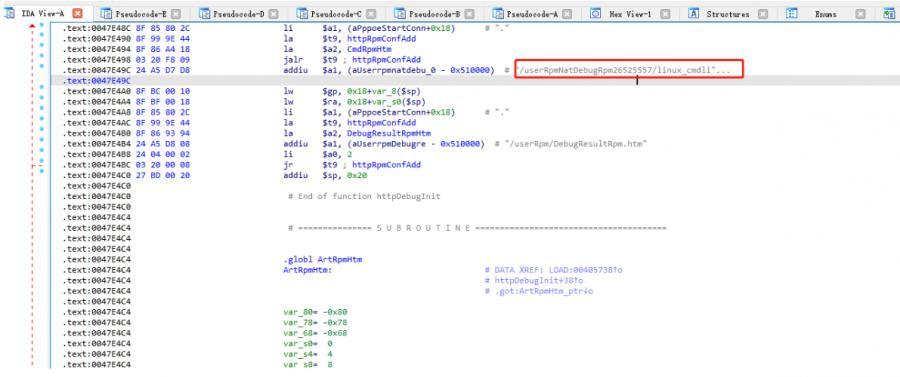This screenshot has height=377, width=900.
Task: Open the Pseudocode-D tab
Action: pyautogui.click(x=238, y=13)
